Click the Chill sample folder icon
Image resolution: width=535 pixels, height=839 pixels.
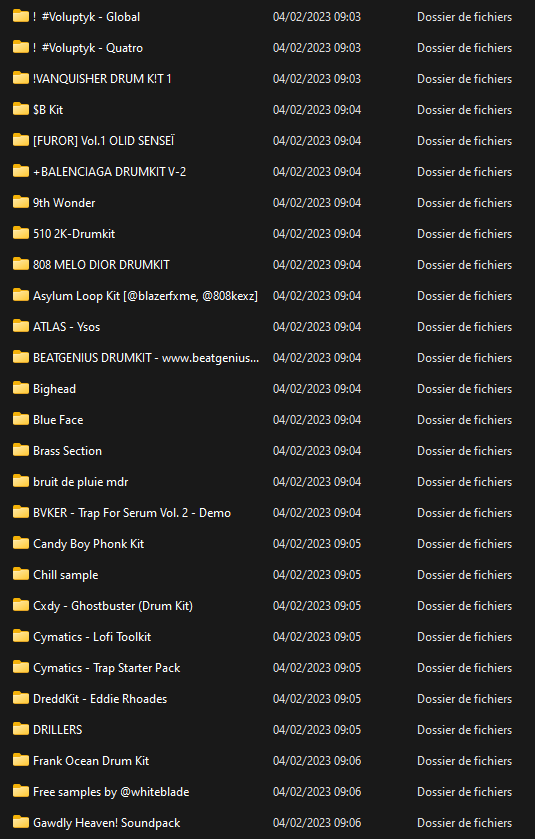21,575
